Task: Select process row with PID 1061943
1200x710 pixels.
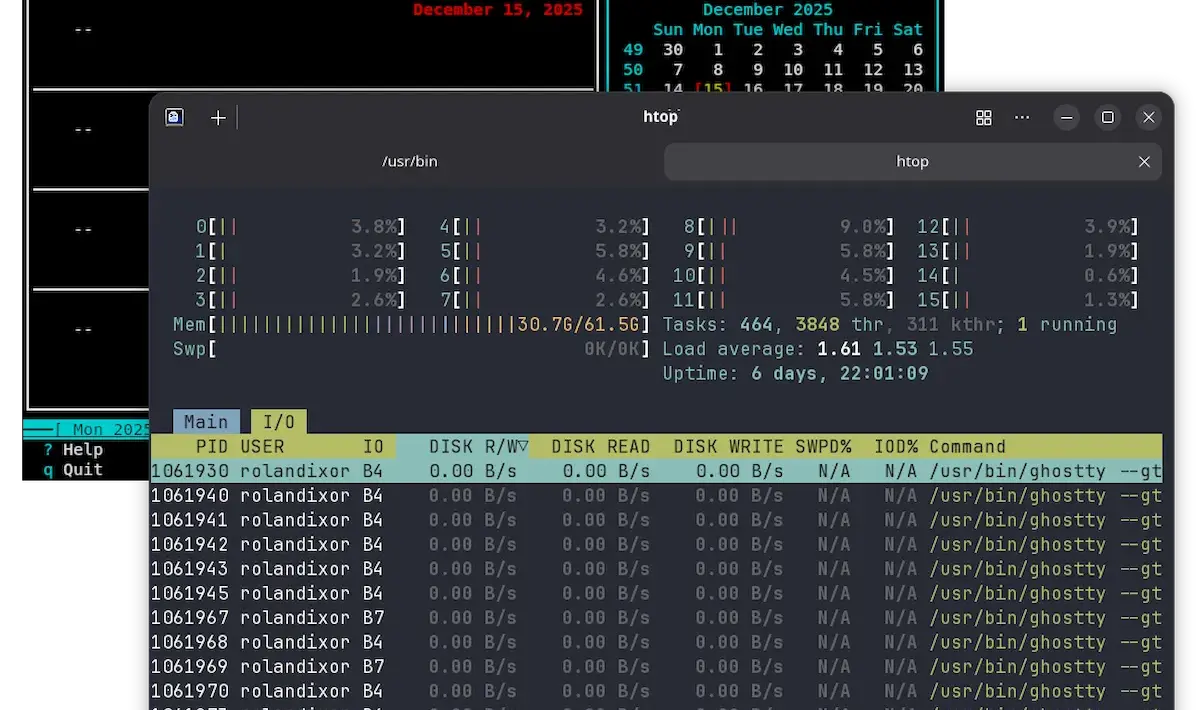Action: tap(656, 569)
